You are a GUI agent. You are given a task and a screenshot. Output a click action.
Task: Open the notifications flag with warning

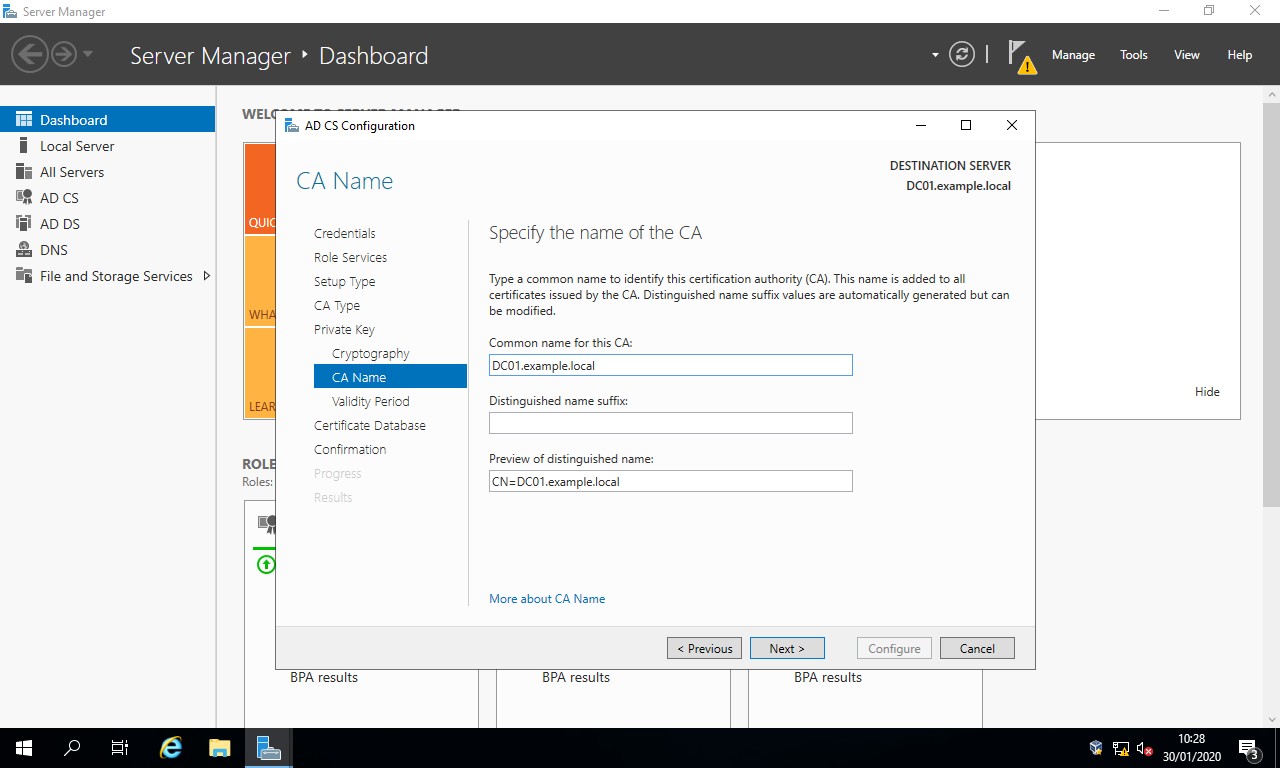(x=1021, y=57)
